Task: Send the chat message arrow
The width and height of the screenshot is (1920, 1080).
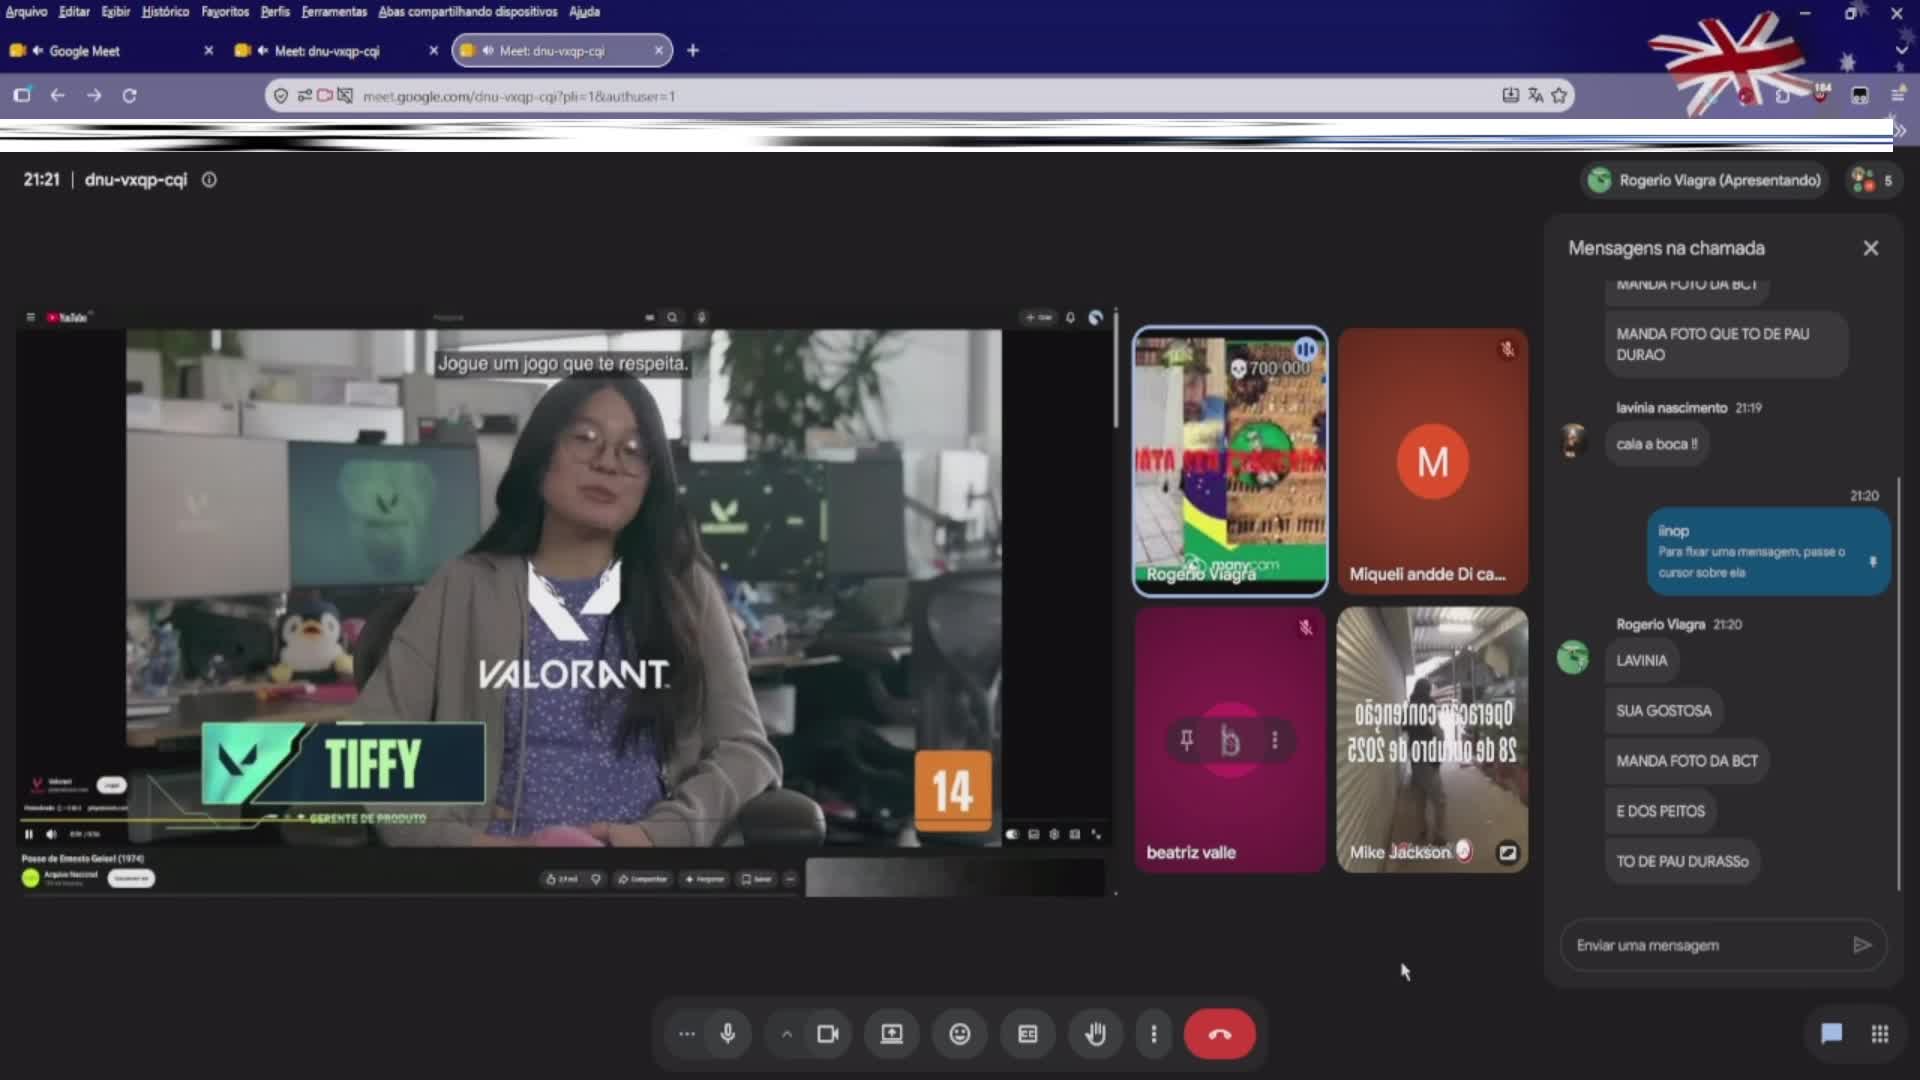Action: (x=1862, y=945)
